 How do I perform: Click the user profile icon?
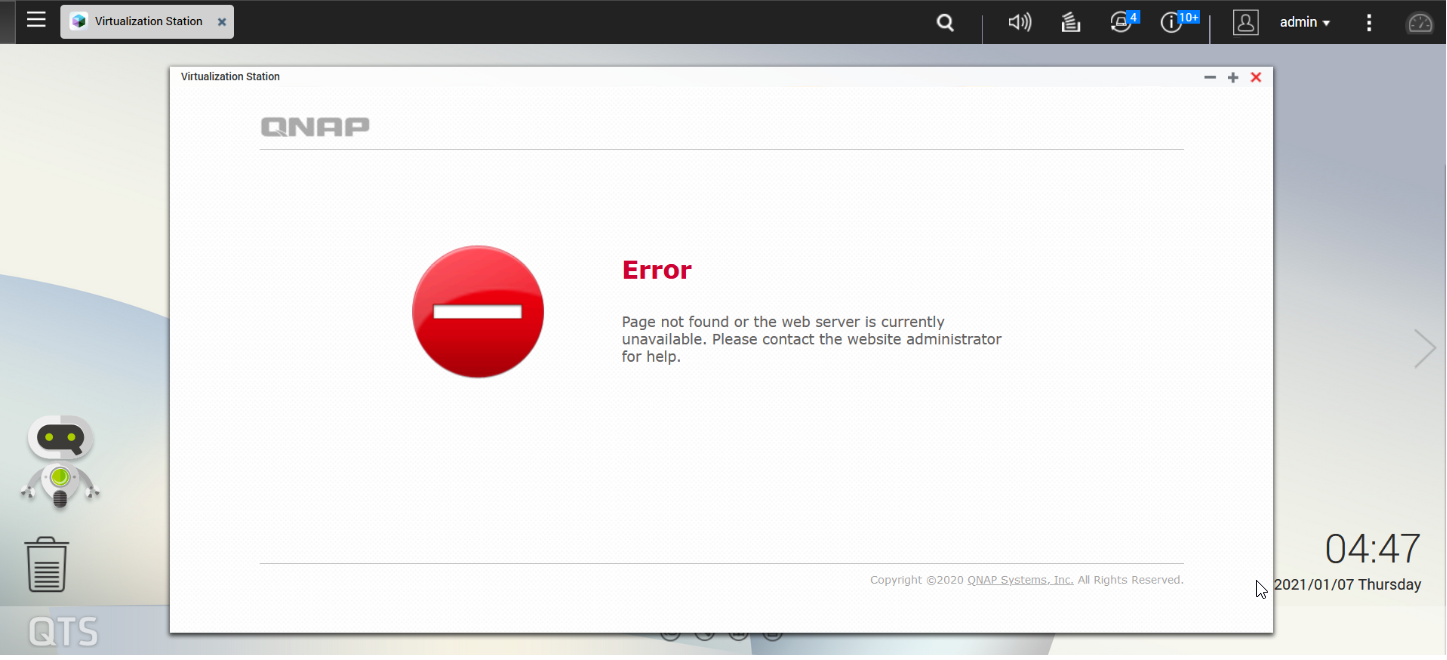[x=1245, y=22]
